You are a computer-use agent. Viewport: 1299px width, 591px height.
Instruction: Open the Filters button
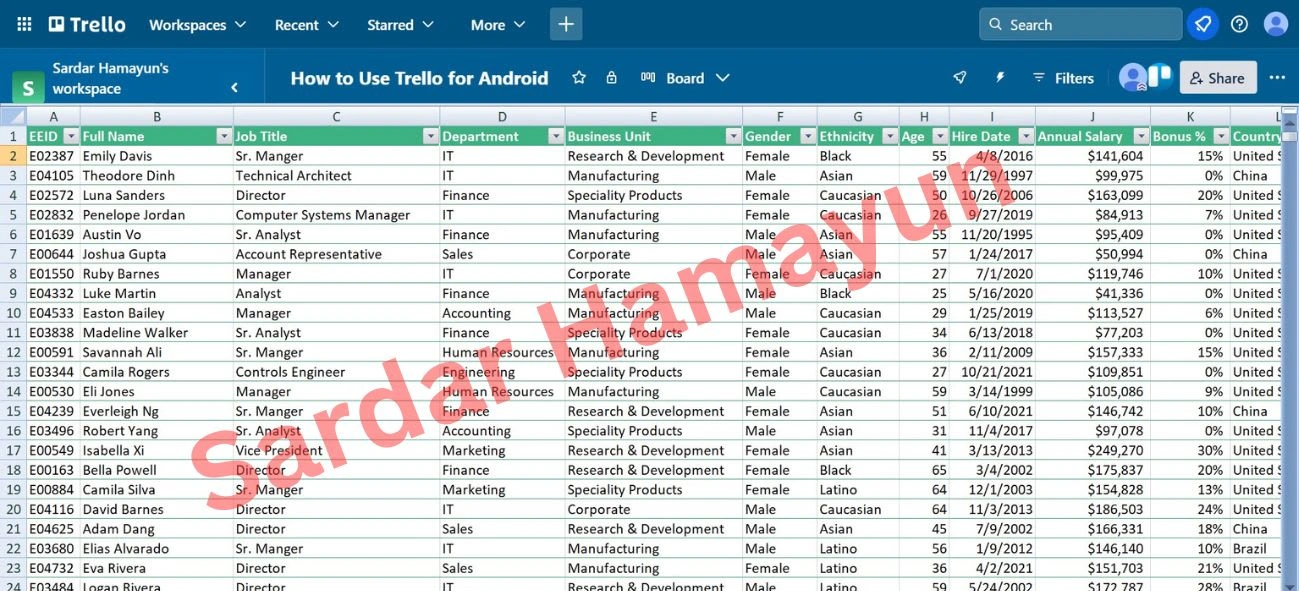click(1063, 78)
